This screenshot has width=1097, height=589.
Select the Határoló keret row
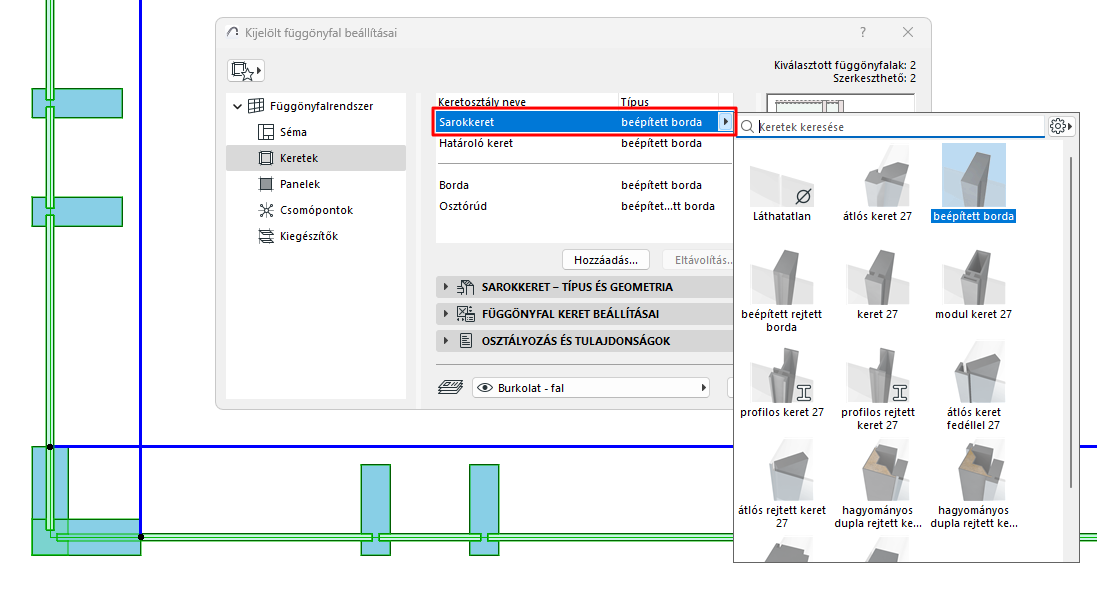point(584,143)
